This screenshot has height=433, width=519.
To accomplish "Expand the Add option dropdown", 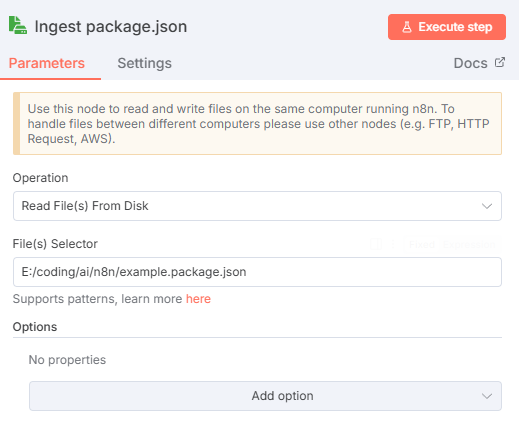I will coord(265,396).
